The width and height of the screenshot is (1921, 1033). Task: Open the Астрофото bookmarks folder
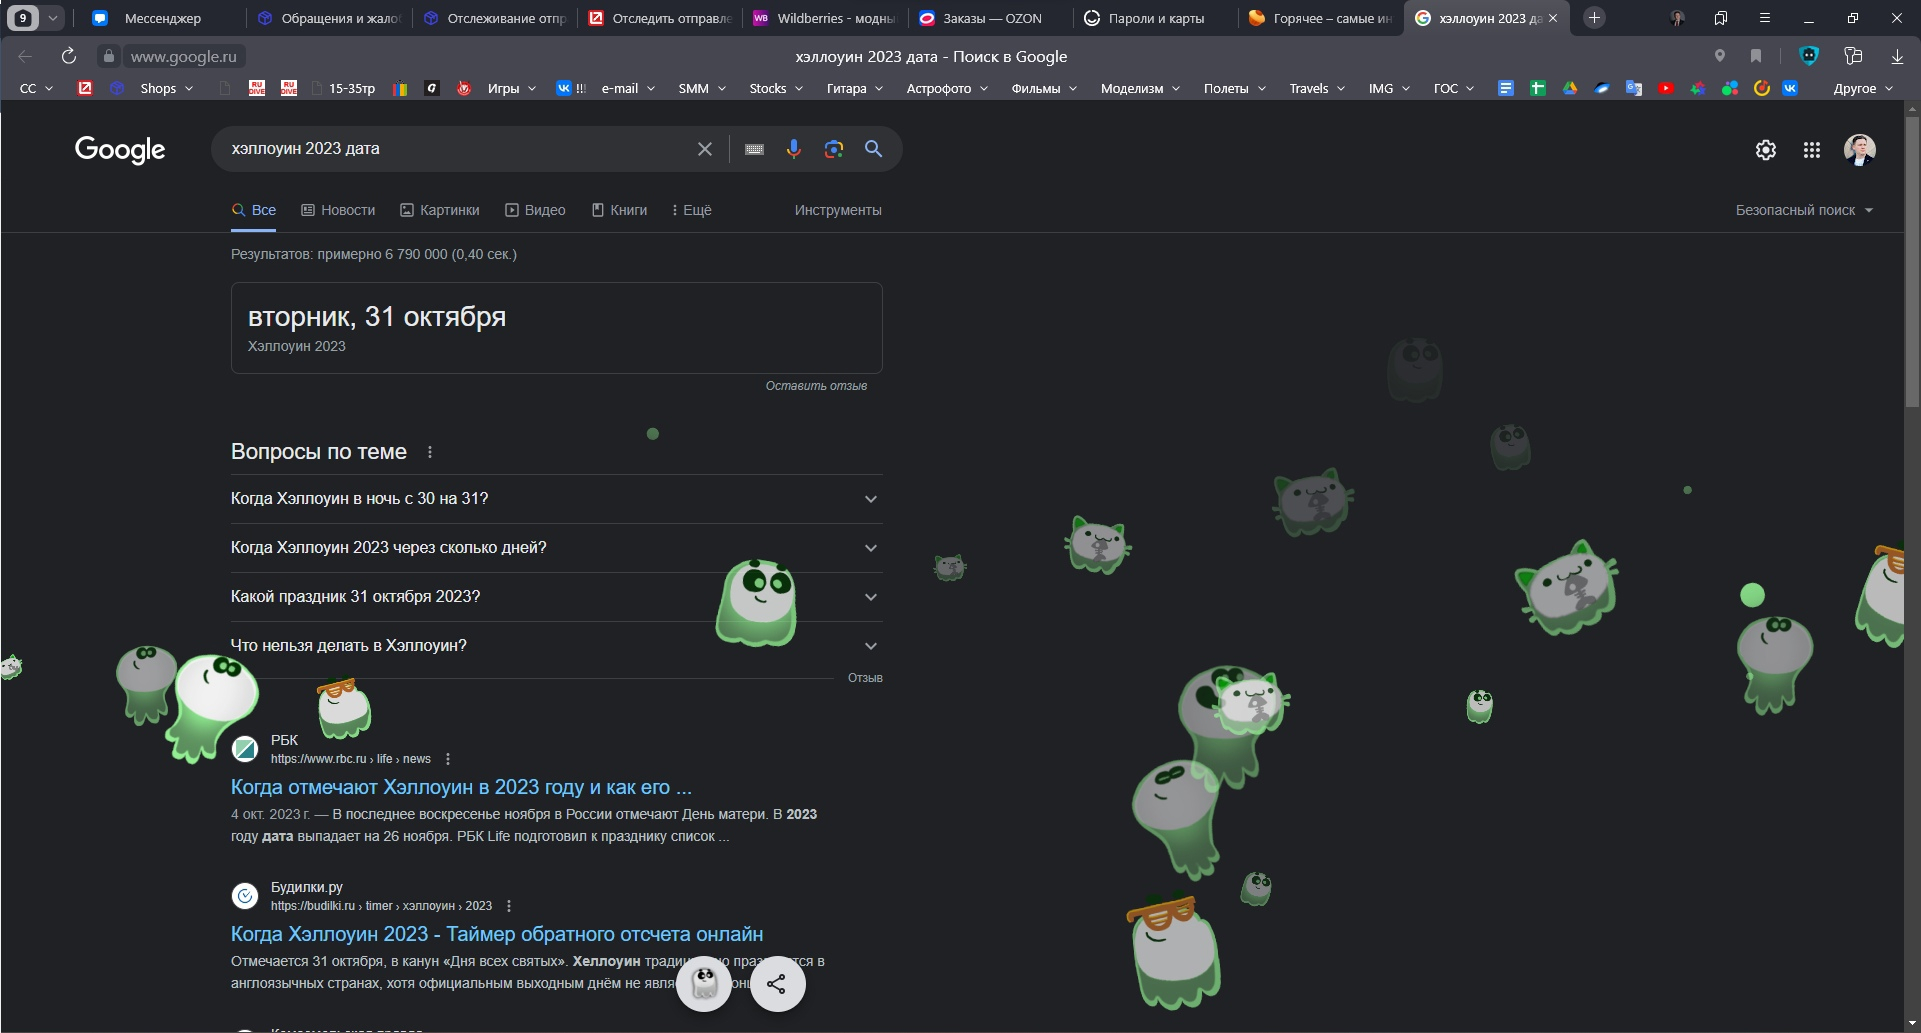click(947, 88)
